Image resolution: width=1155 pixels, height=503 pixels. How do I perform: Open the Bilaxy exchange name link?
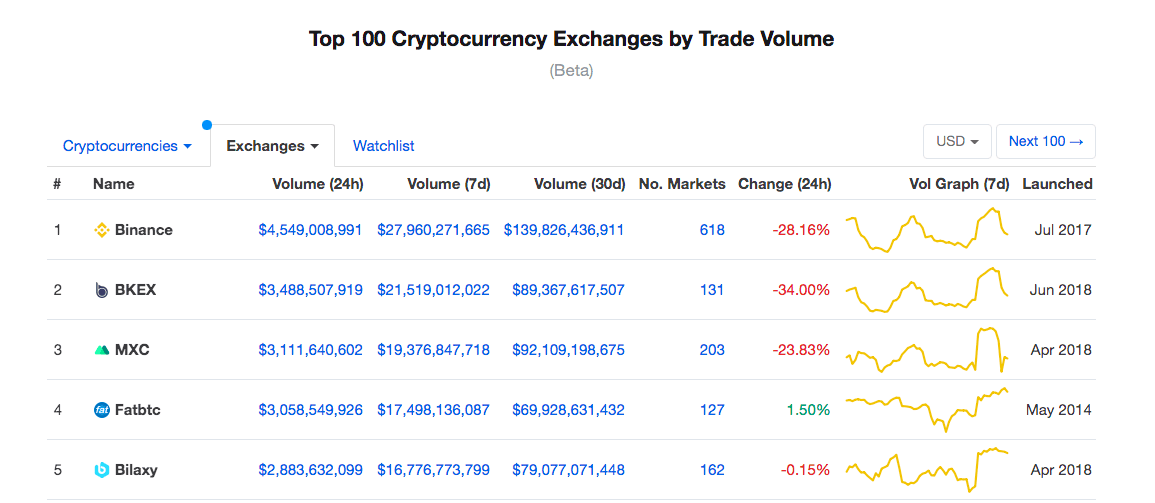(136, 470)
